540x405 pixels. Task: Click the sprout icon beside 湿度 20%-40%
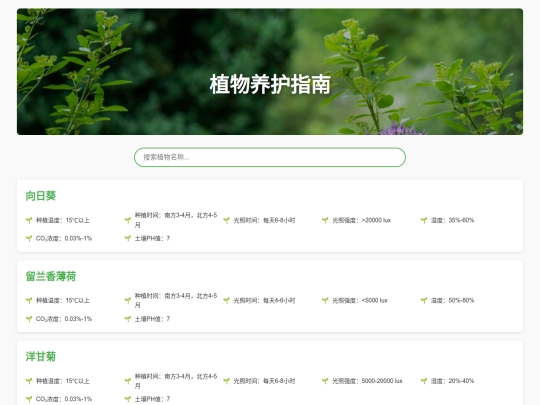(x=424, y=381)
